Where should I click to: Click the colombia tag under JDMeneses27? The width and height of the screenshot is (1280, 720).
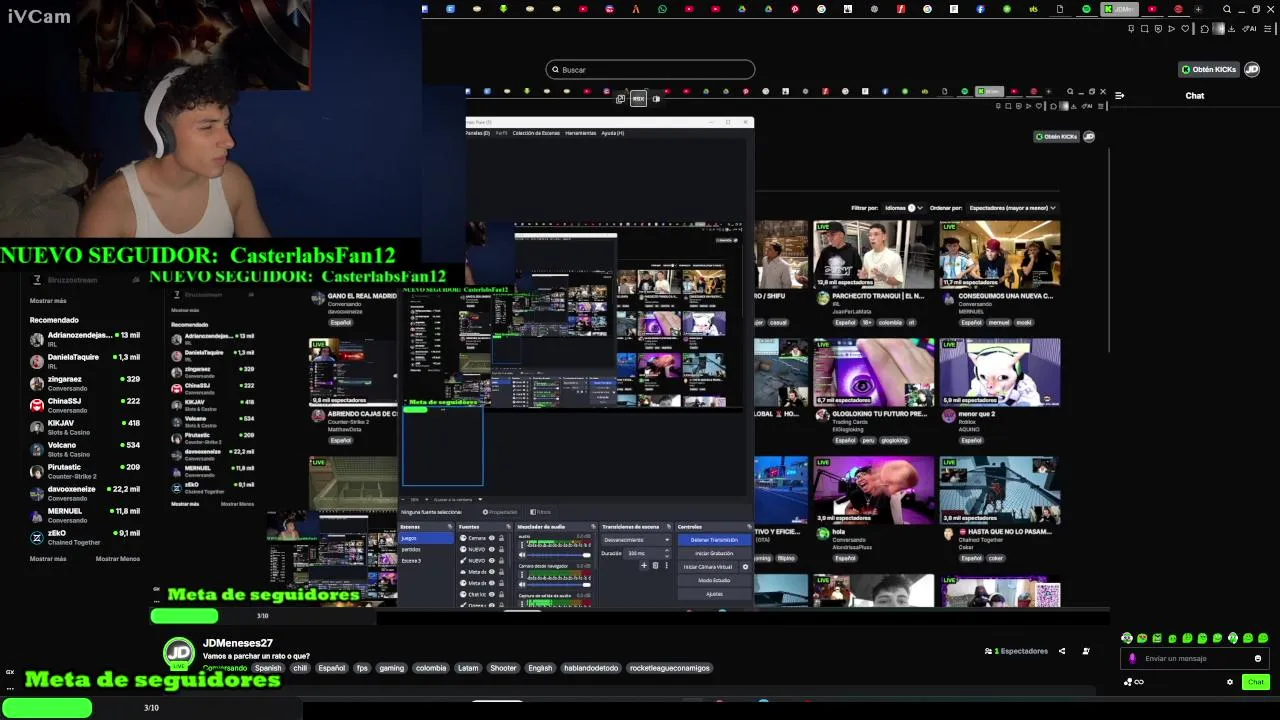(431, 668)
